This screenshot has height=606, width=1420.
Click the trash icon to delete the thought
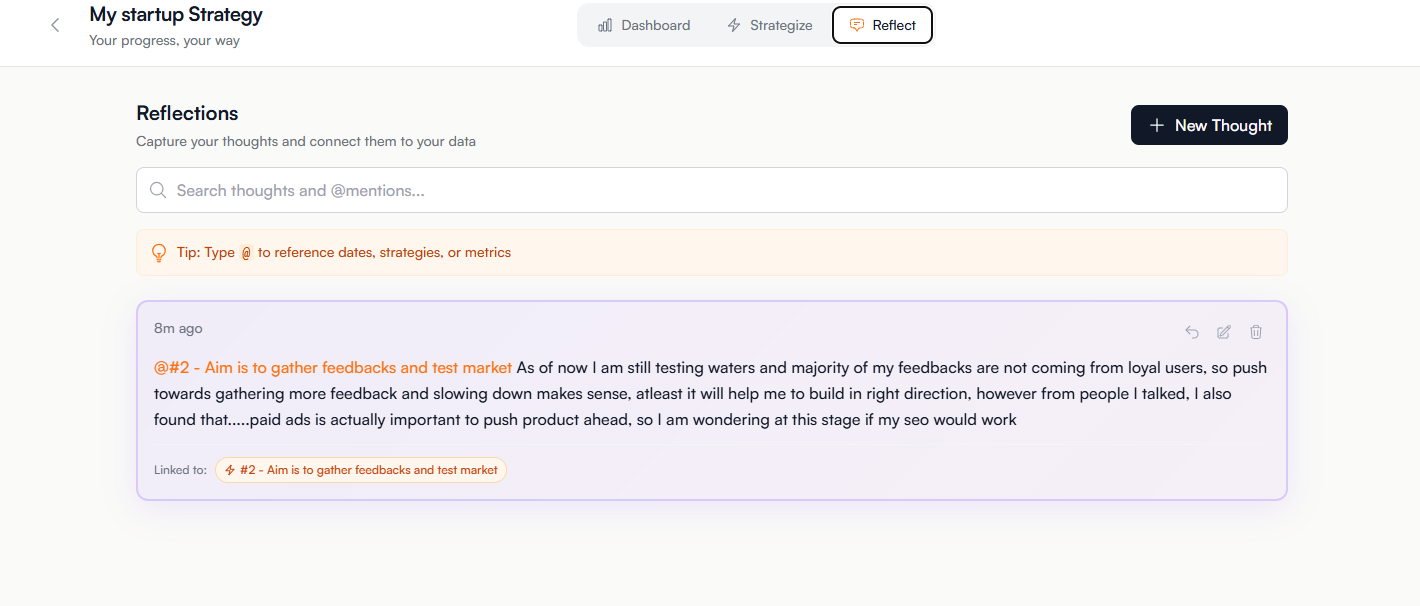click(1255, 331)
